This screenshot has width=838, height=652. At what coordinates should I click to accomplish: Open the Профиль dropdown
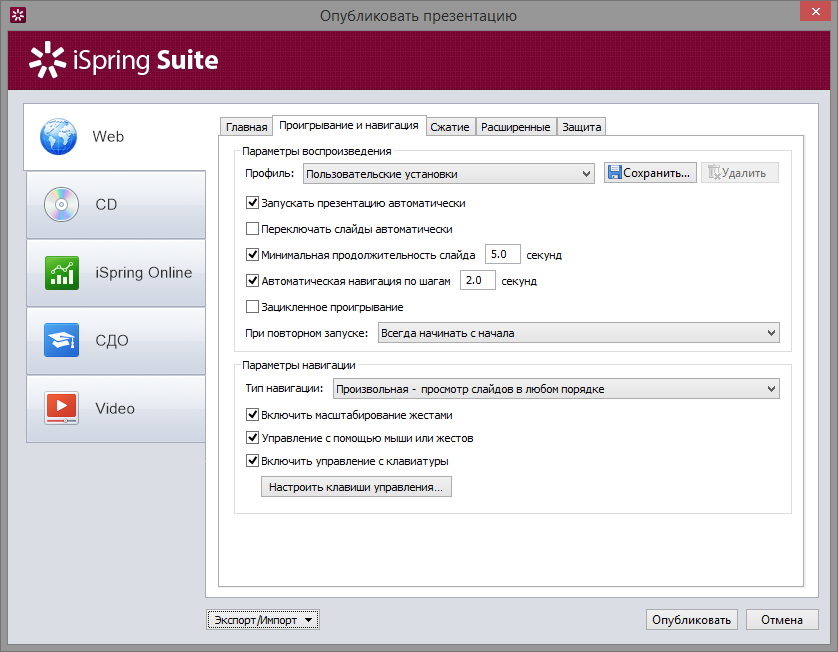pos(448,174)
